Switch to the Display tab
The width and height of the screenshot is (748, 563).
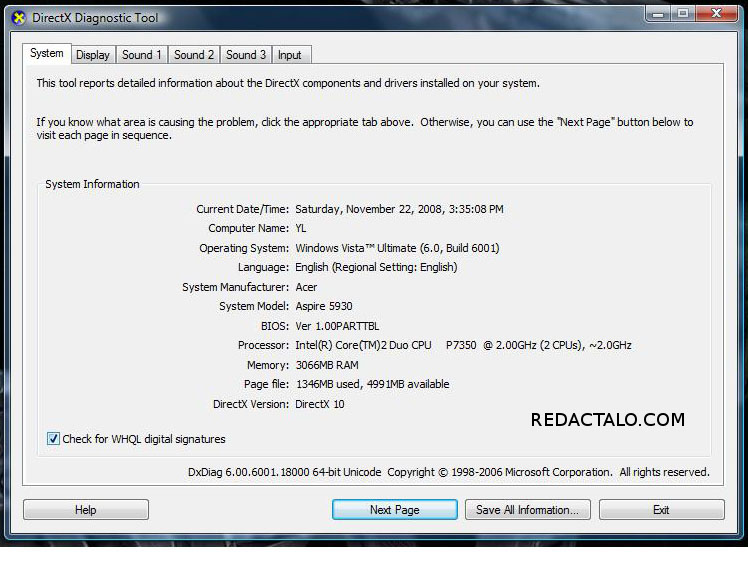93,55
